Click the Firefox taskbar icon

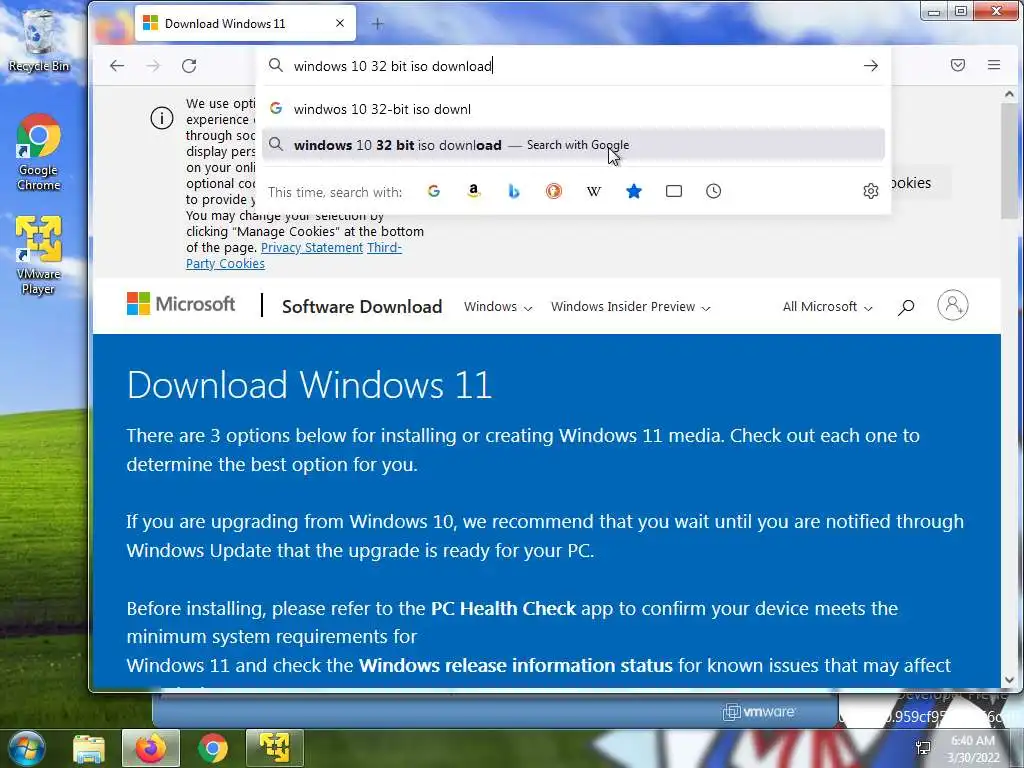150,748
